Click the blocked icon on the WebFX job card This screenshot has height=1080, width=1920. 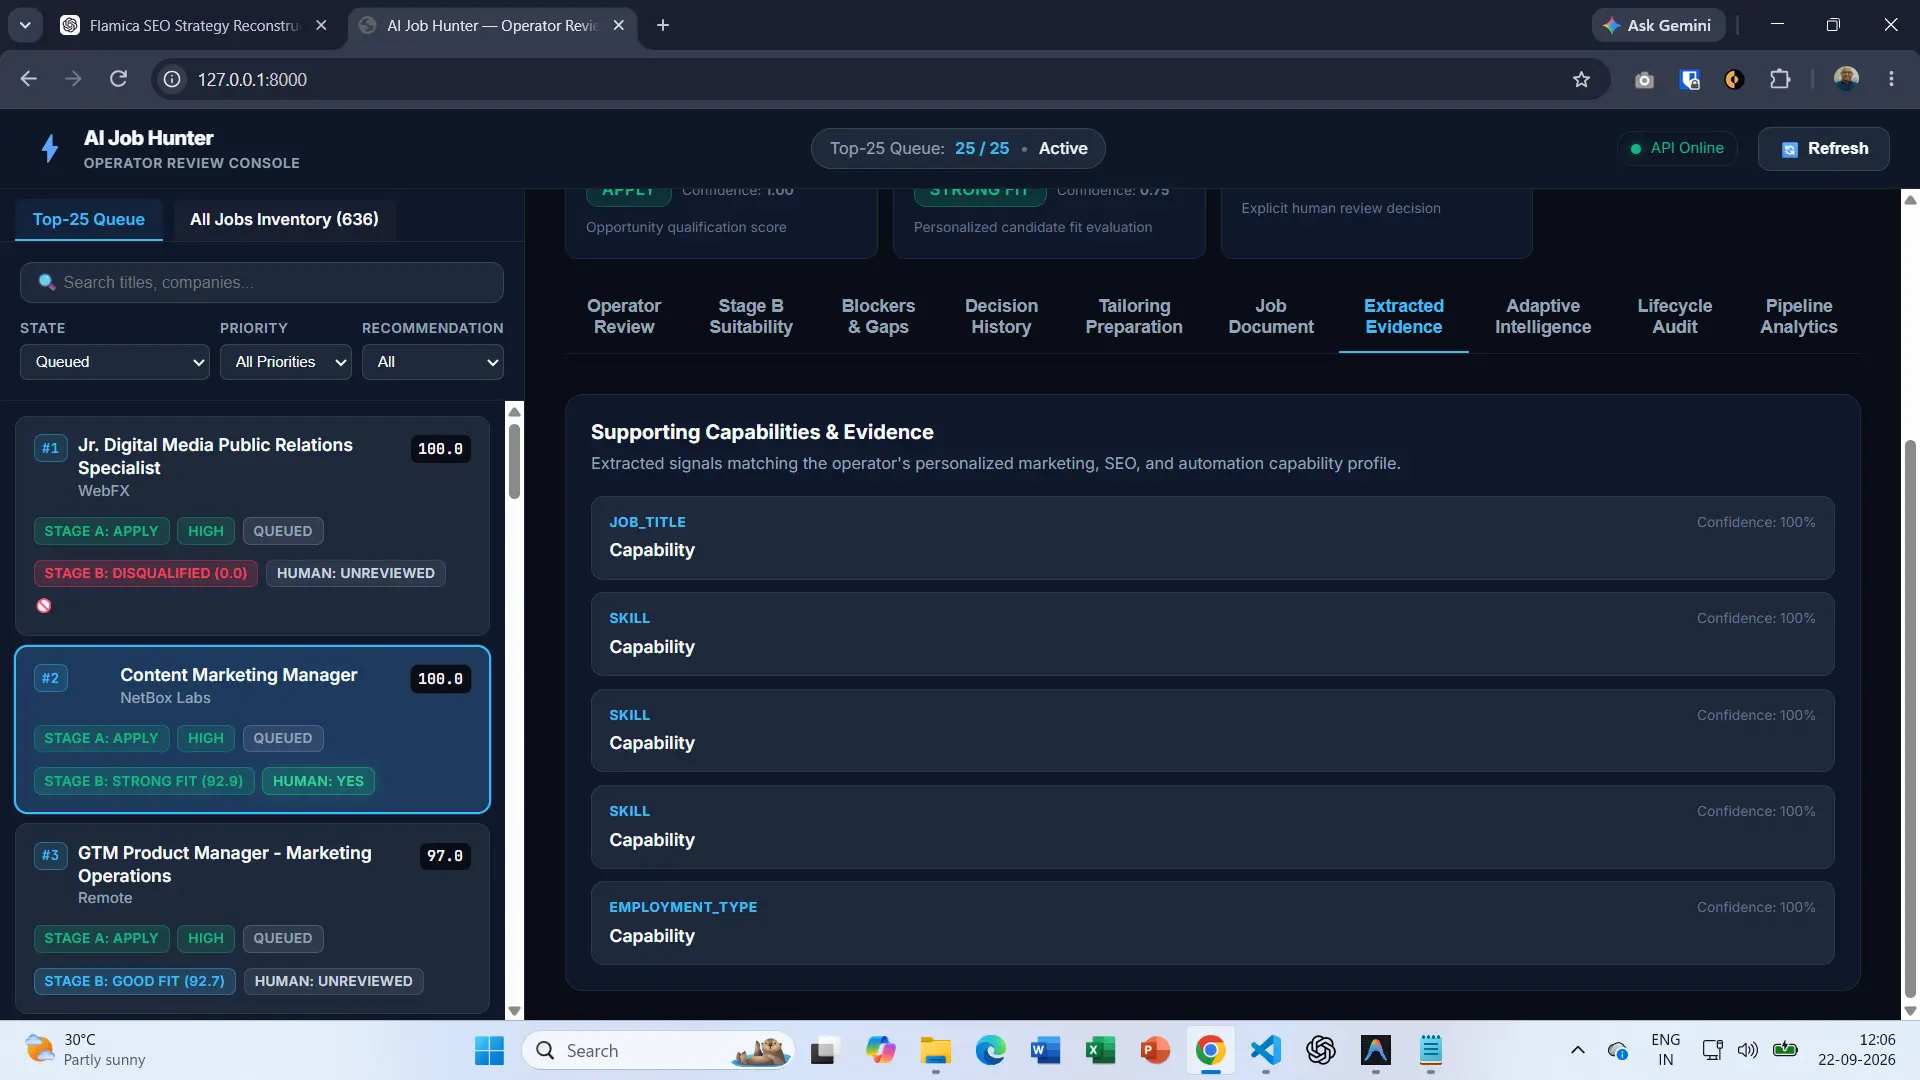coord(44,606)
